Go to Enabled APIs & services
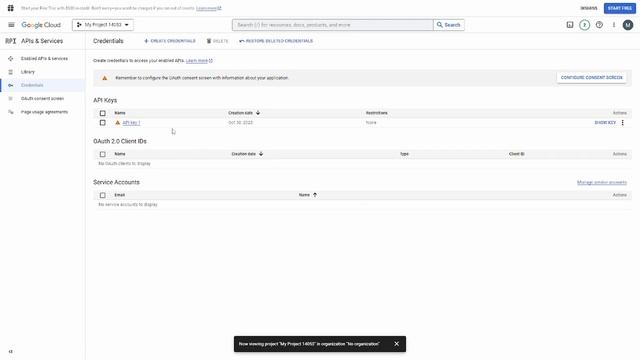640x360 pixels. (44, 59)
